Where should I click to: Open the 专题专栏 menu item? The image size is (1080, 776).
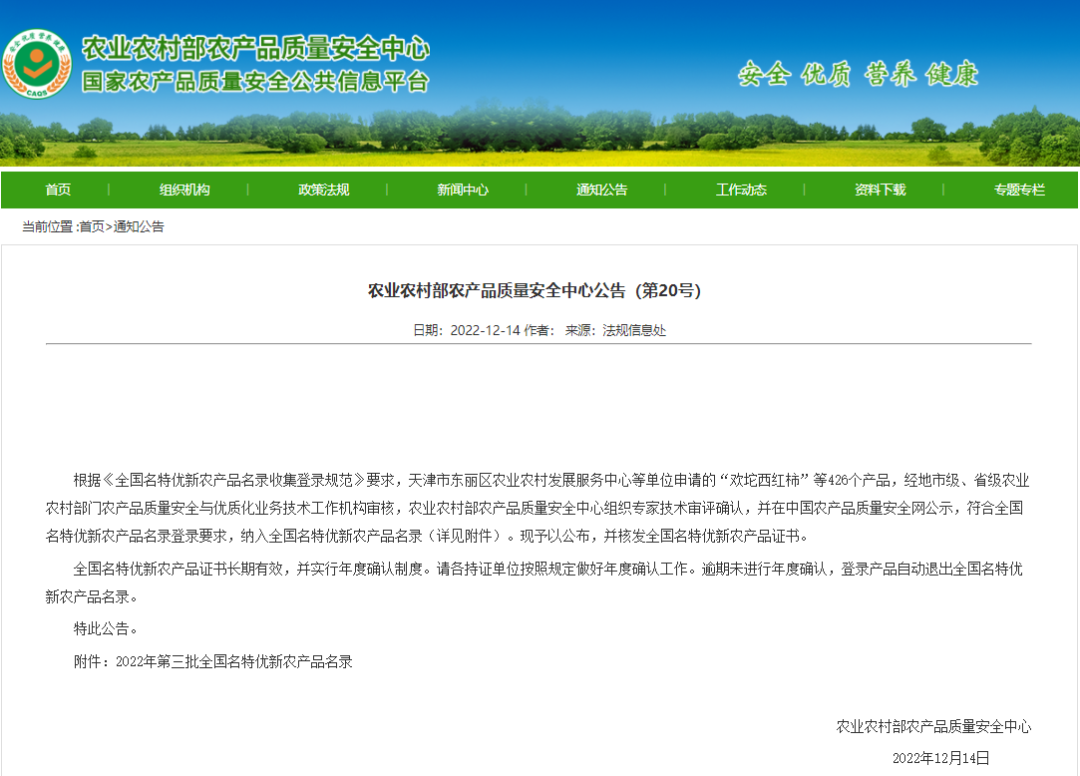click(x=1019, y=190)
